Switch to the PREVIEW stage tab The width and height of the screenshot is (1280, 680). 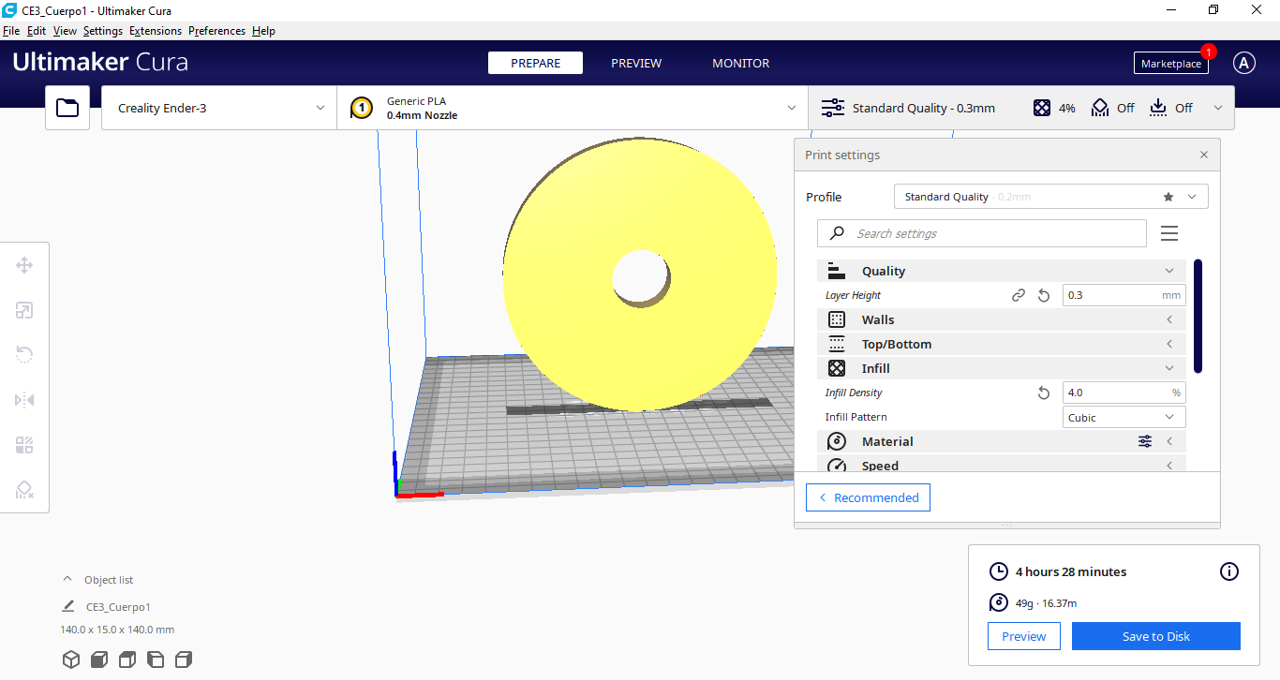pos(636,63)
